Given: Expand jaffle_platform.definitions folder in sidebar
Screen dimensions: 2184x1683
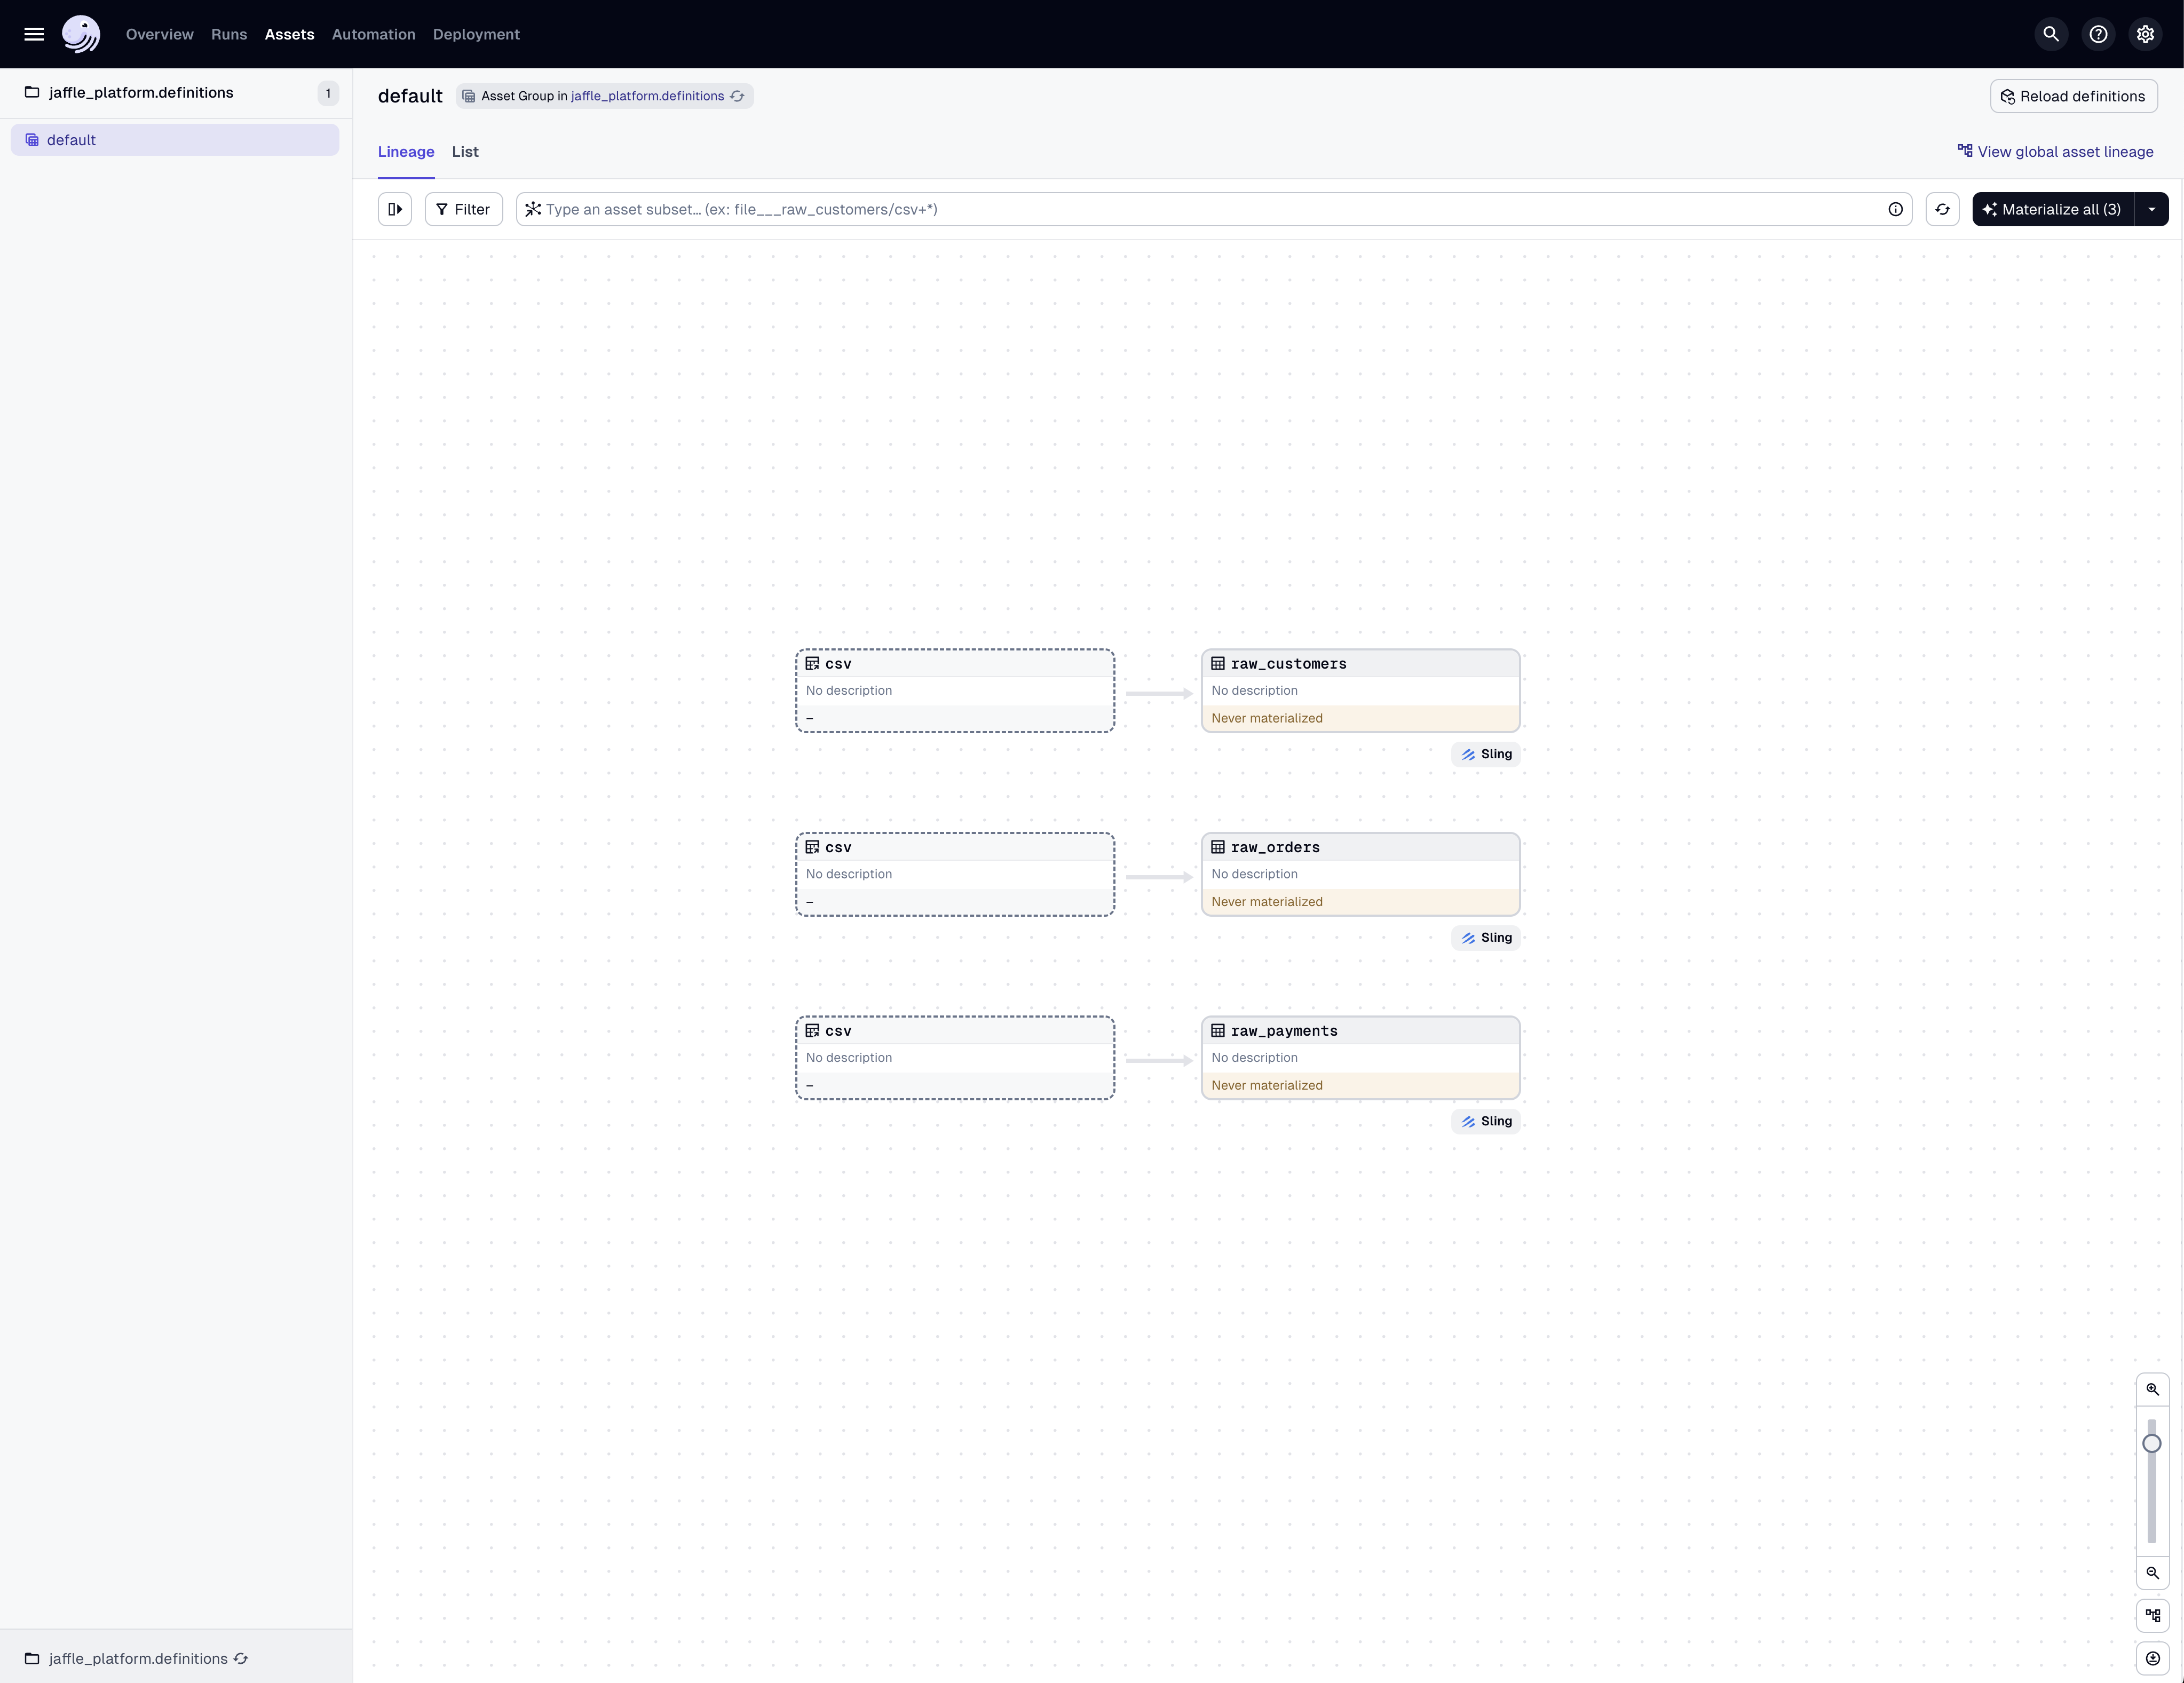Looking at the screenshot, I should (140, 92).
